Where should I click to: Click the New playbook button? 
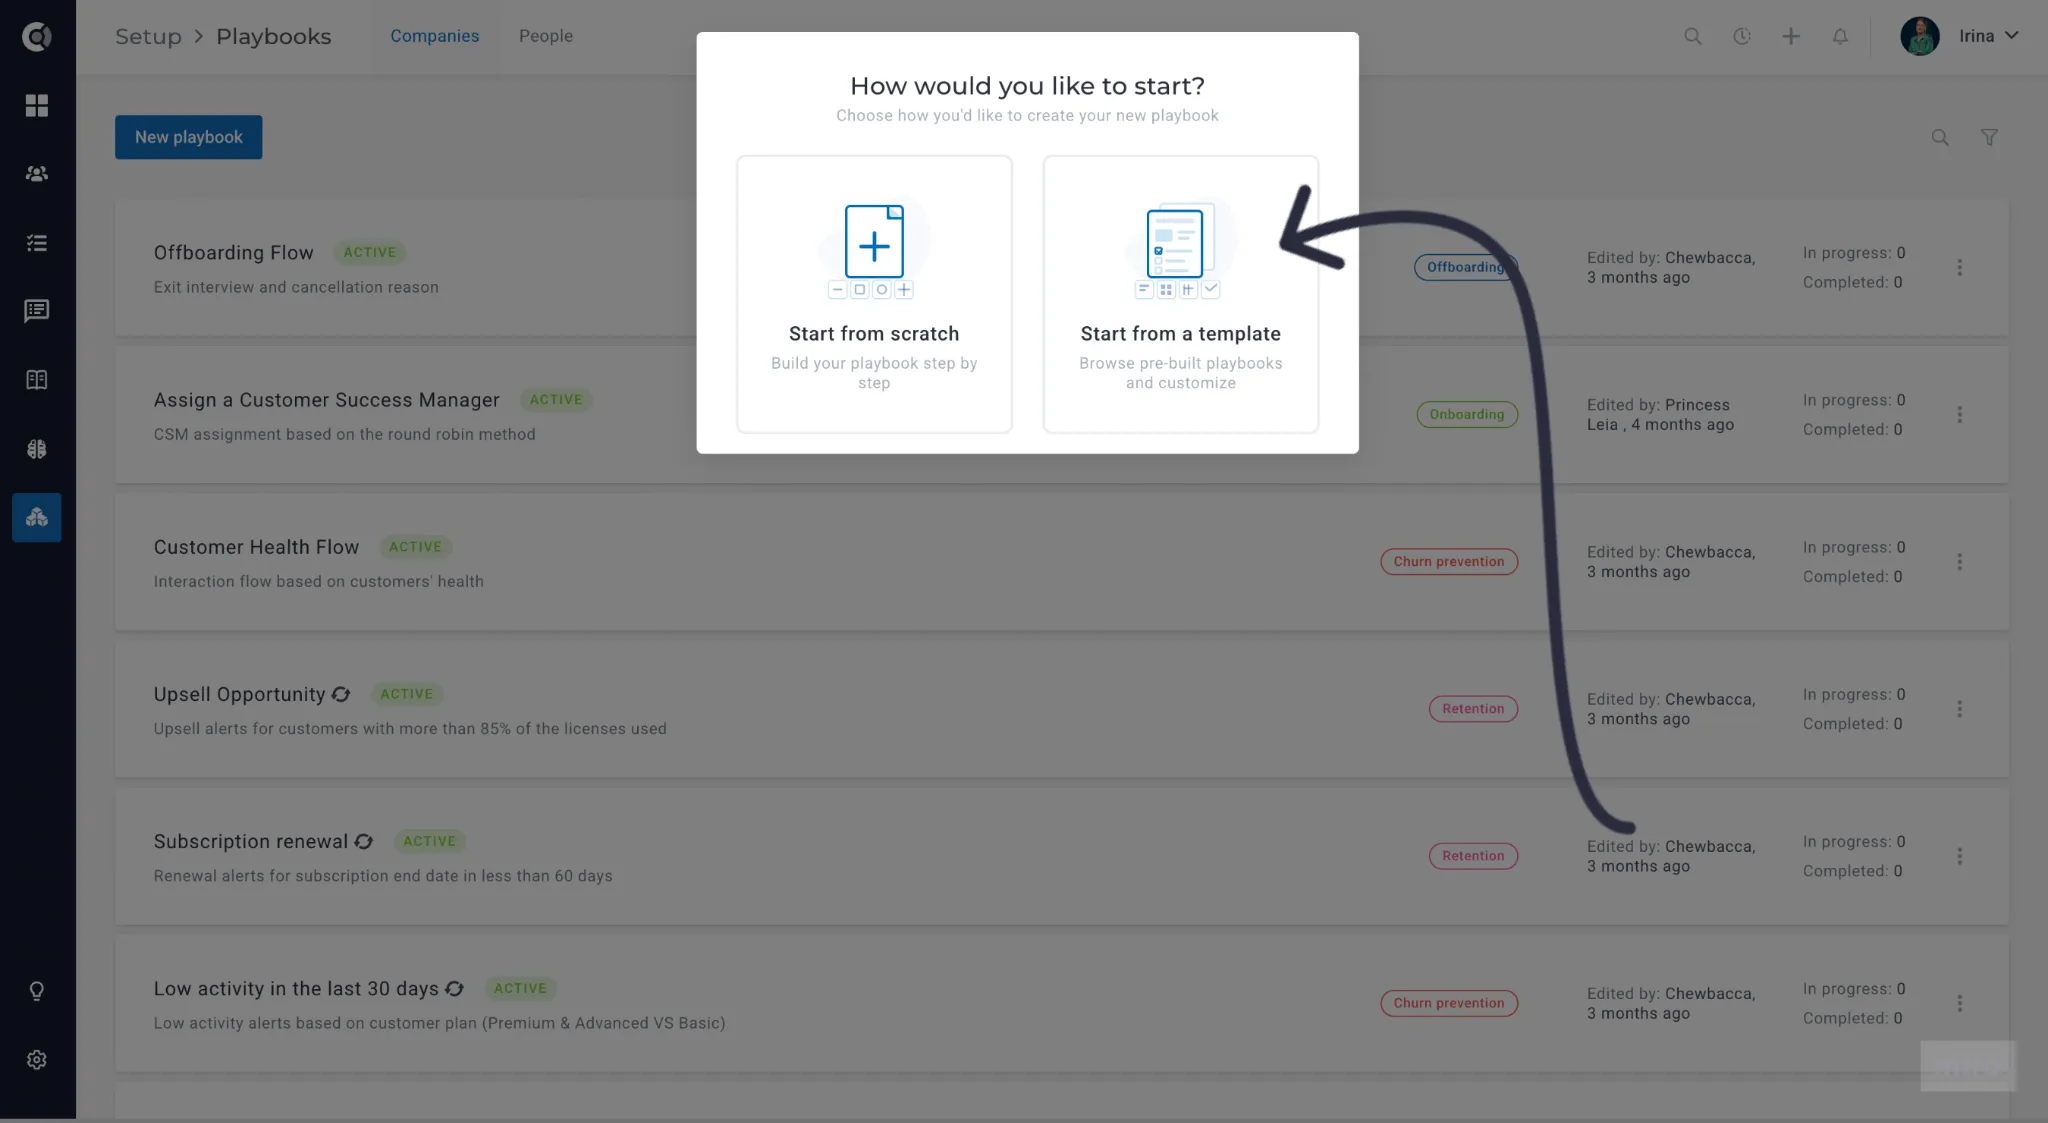click(x=189, y=137)
